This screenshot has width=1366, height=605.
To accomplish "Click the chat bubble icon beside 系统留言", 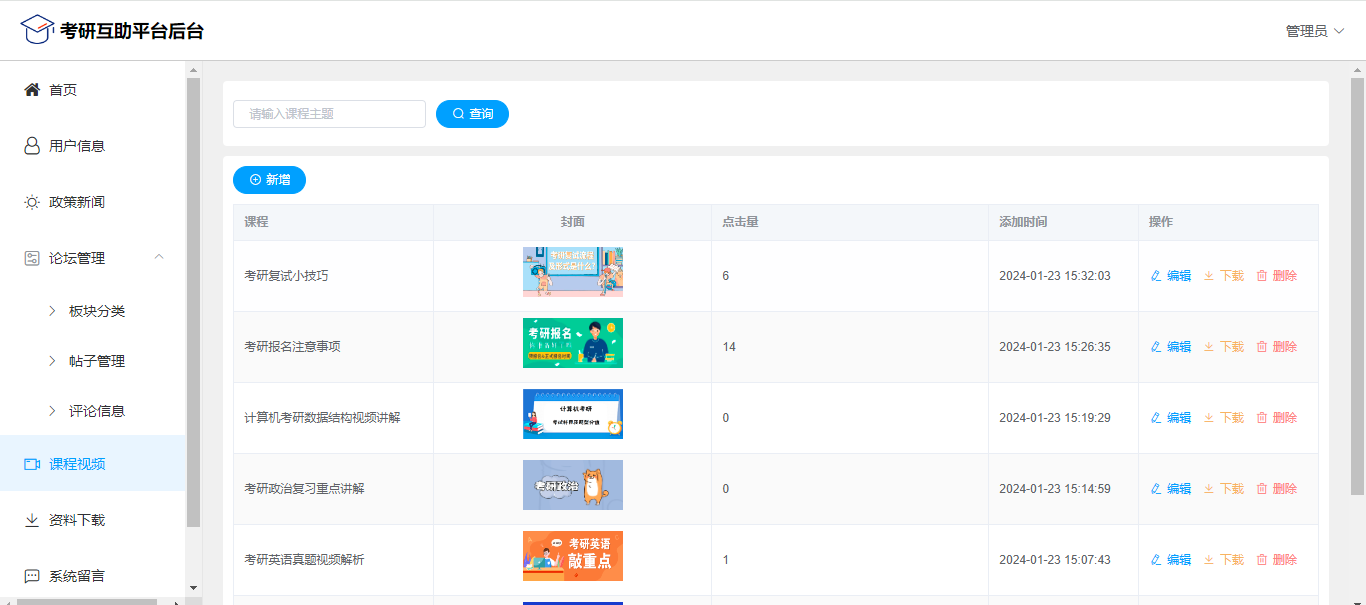I will coord(32,576).
